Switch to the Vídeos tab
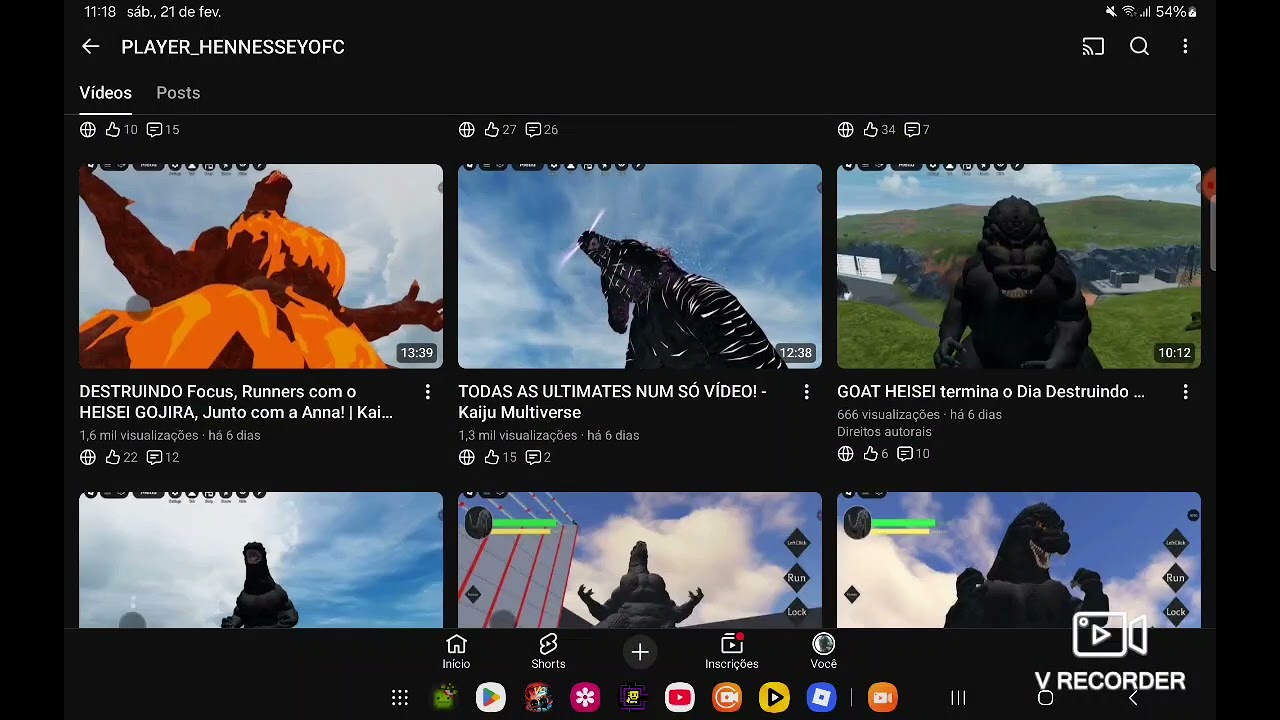 (106, 93)
